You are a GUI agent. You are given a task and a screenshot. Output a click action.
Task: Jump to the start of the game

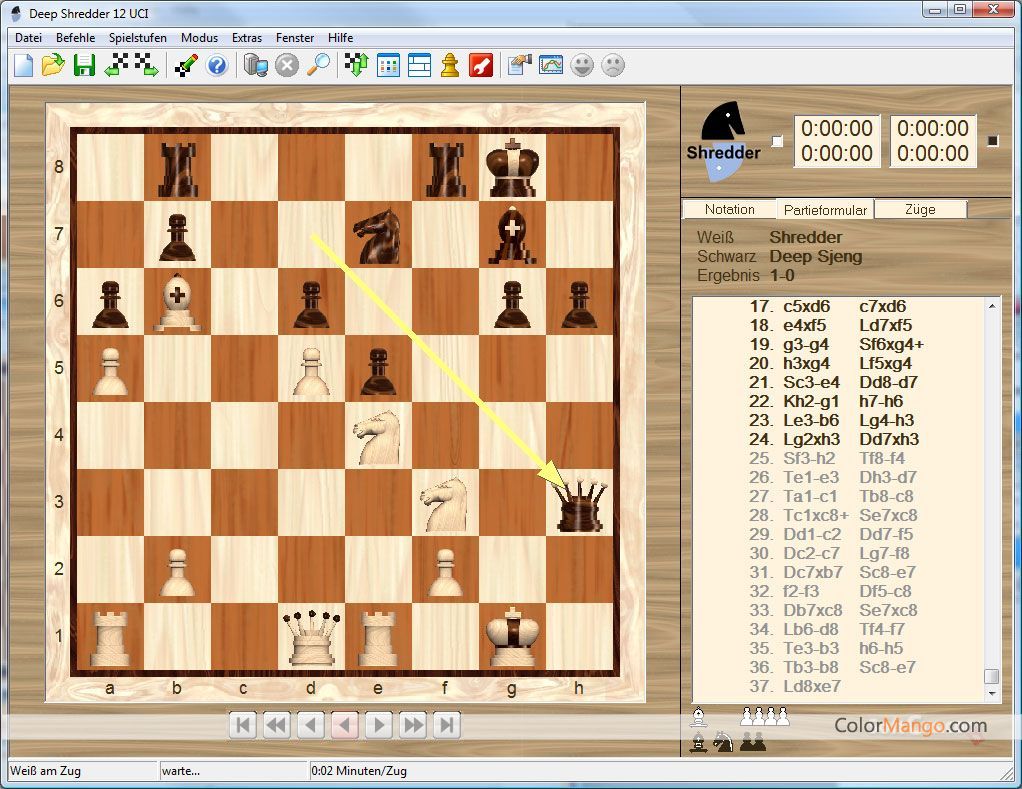click(243, 725)
